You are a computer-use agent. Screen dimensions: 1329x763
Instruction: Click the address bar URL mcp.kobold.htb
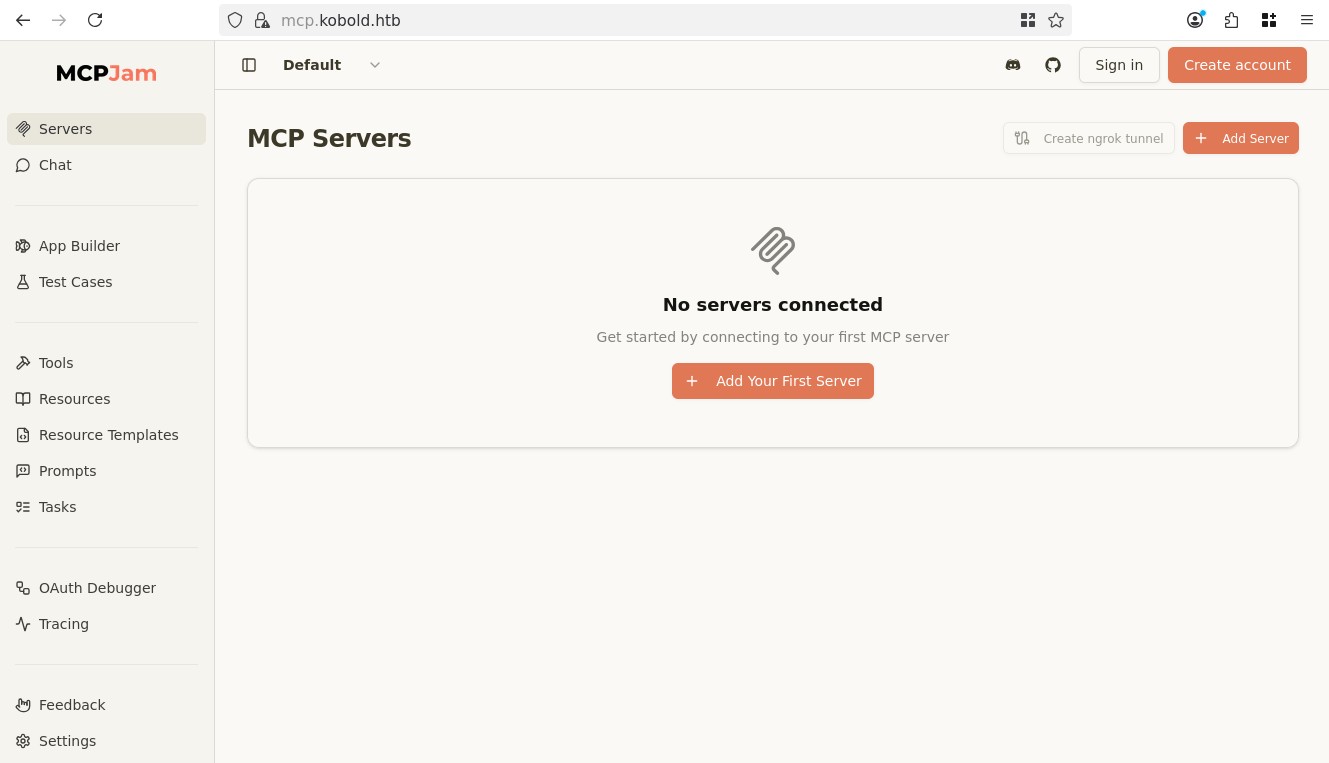[x=341, y=20]
